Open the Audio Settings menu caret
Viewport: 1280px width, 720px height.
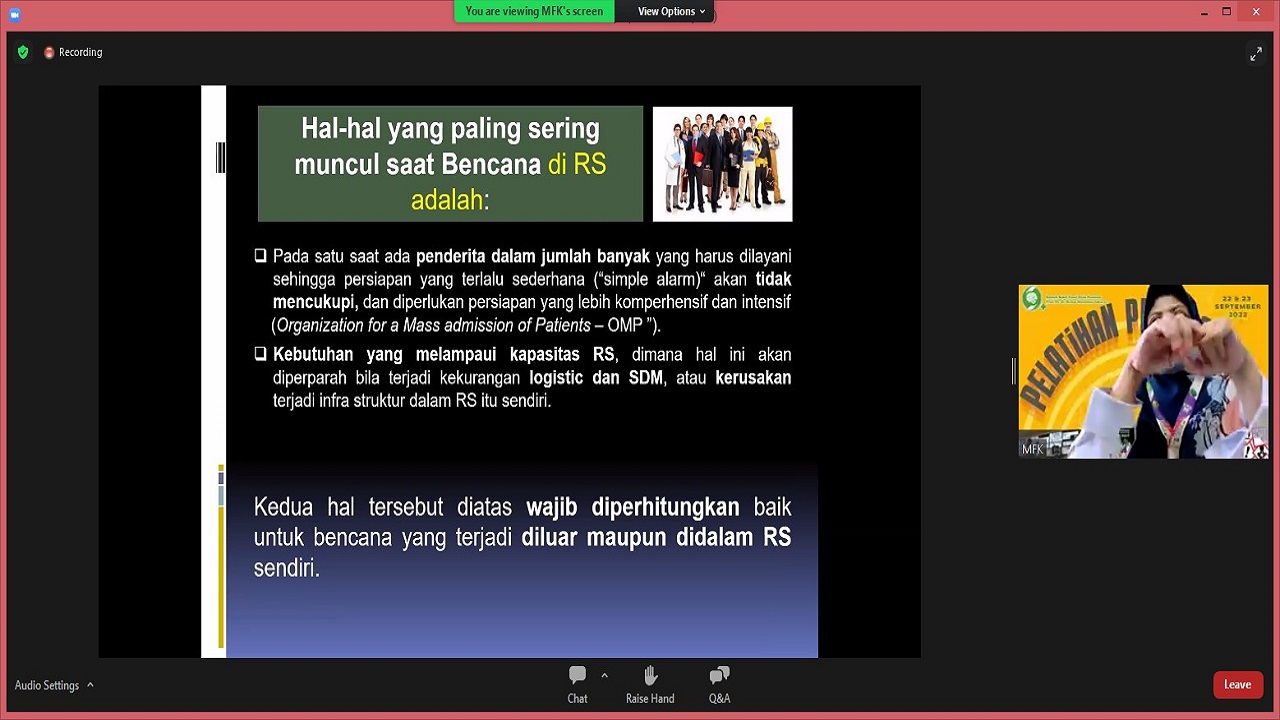pos(90,685)
